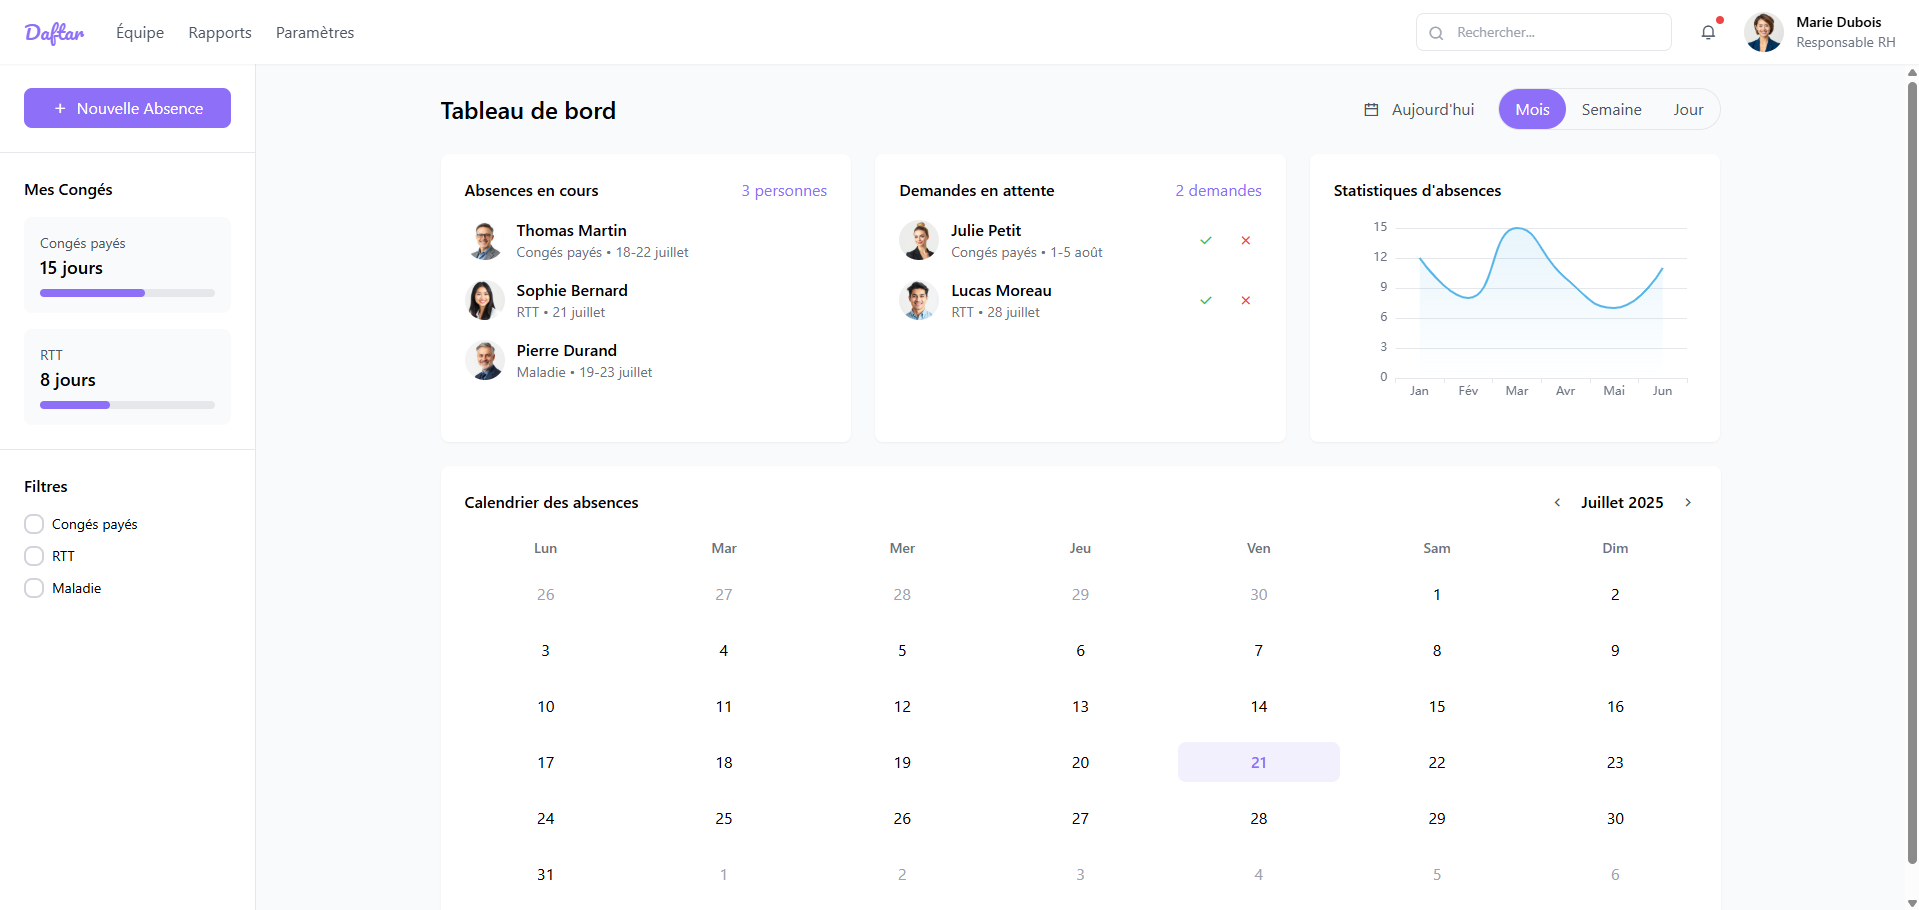1919x910 pixels.
Task: Click the Congés payés progress bar
Action: (126, 292)
